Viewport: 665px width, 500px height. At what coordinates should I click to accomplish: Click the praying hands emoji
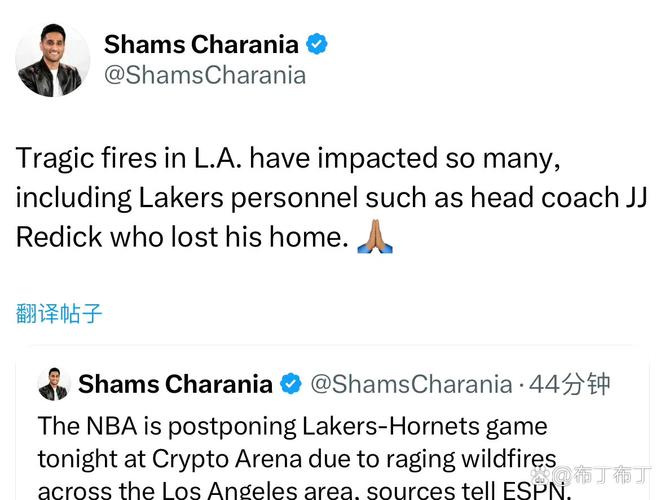click(375, 237)
